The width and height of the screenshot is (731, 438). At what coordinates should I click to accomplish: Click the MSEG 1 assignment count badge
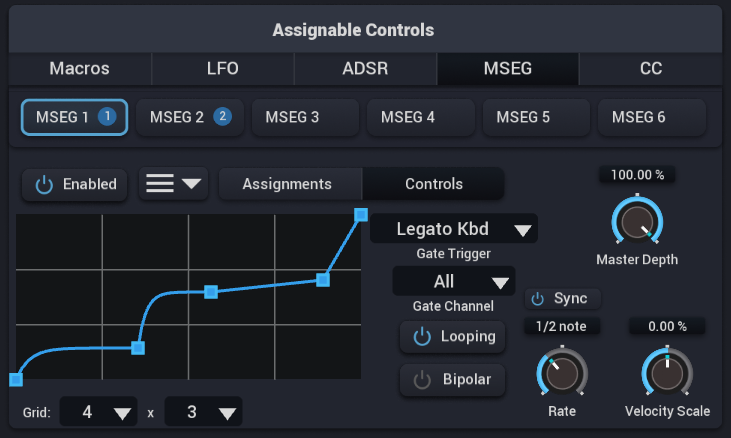point(107,116)
